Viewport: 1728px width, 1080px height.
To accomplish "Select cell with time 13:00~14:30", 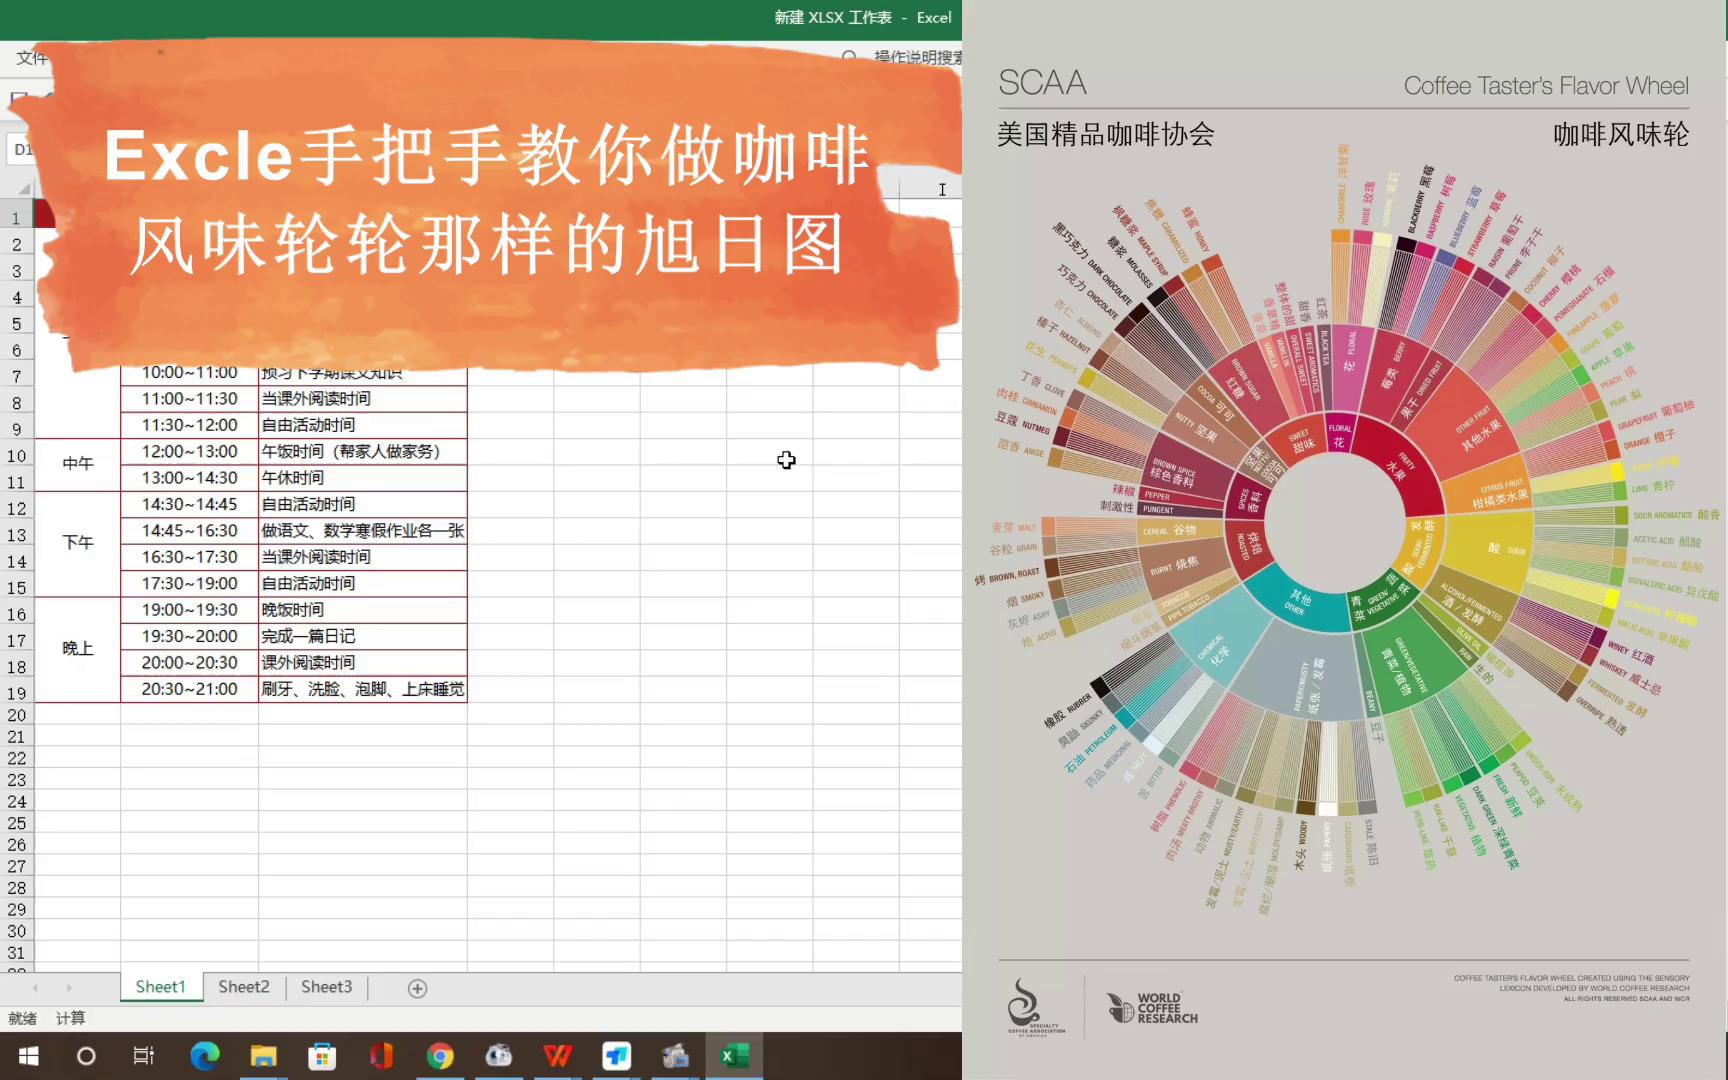I will pyautogui.click(x=189, y=478).
